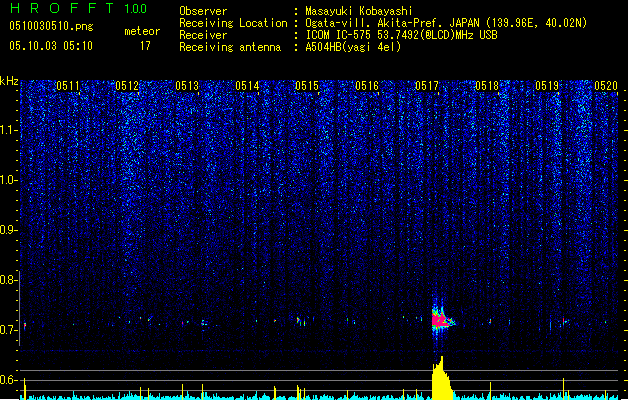The height and width of the screenshot is (400, 629).
Task: Click the Observer field label
Action: (203, 11)
